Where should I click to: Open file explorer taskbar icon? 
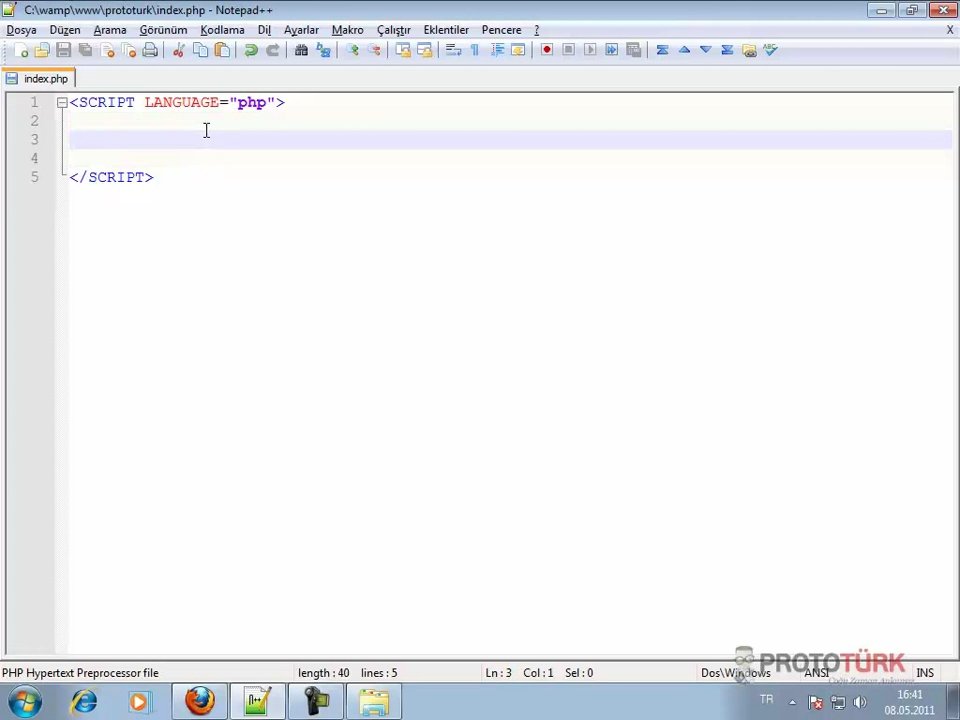coord(374,702)
